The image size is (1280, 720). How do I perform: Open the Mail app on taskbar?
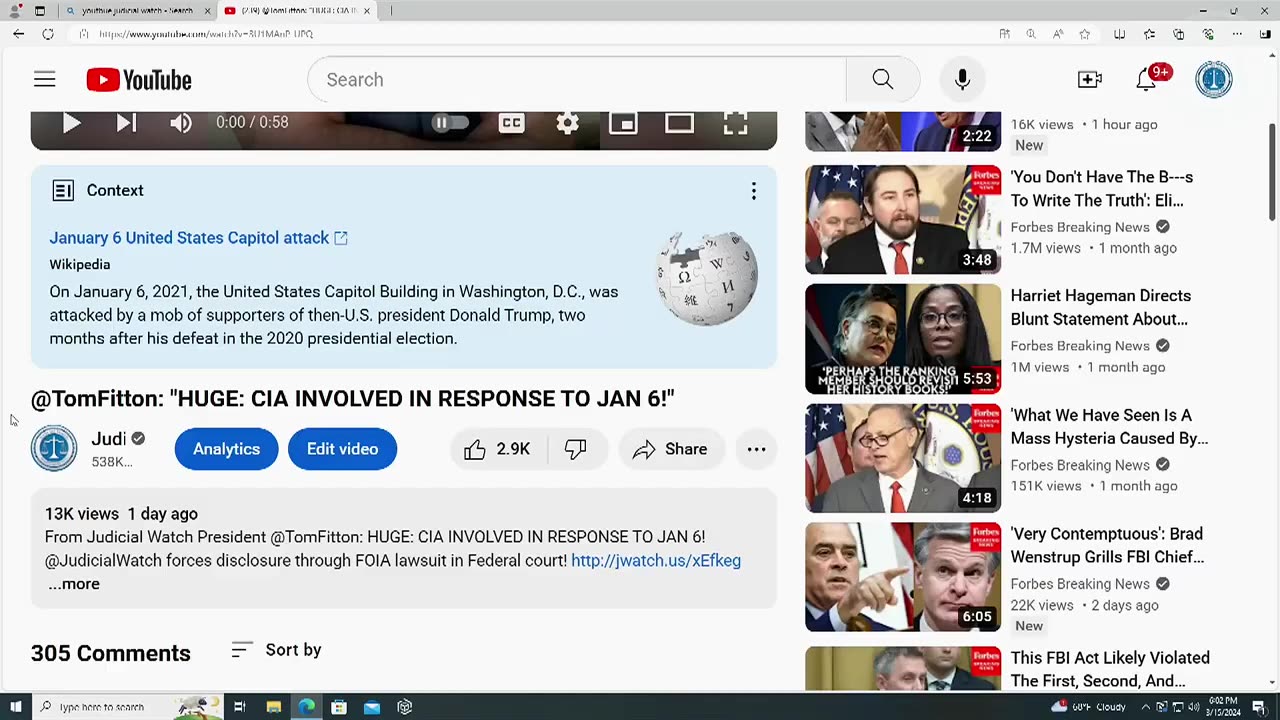tap(372, 707)
